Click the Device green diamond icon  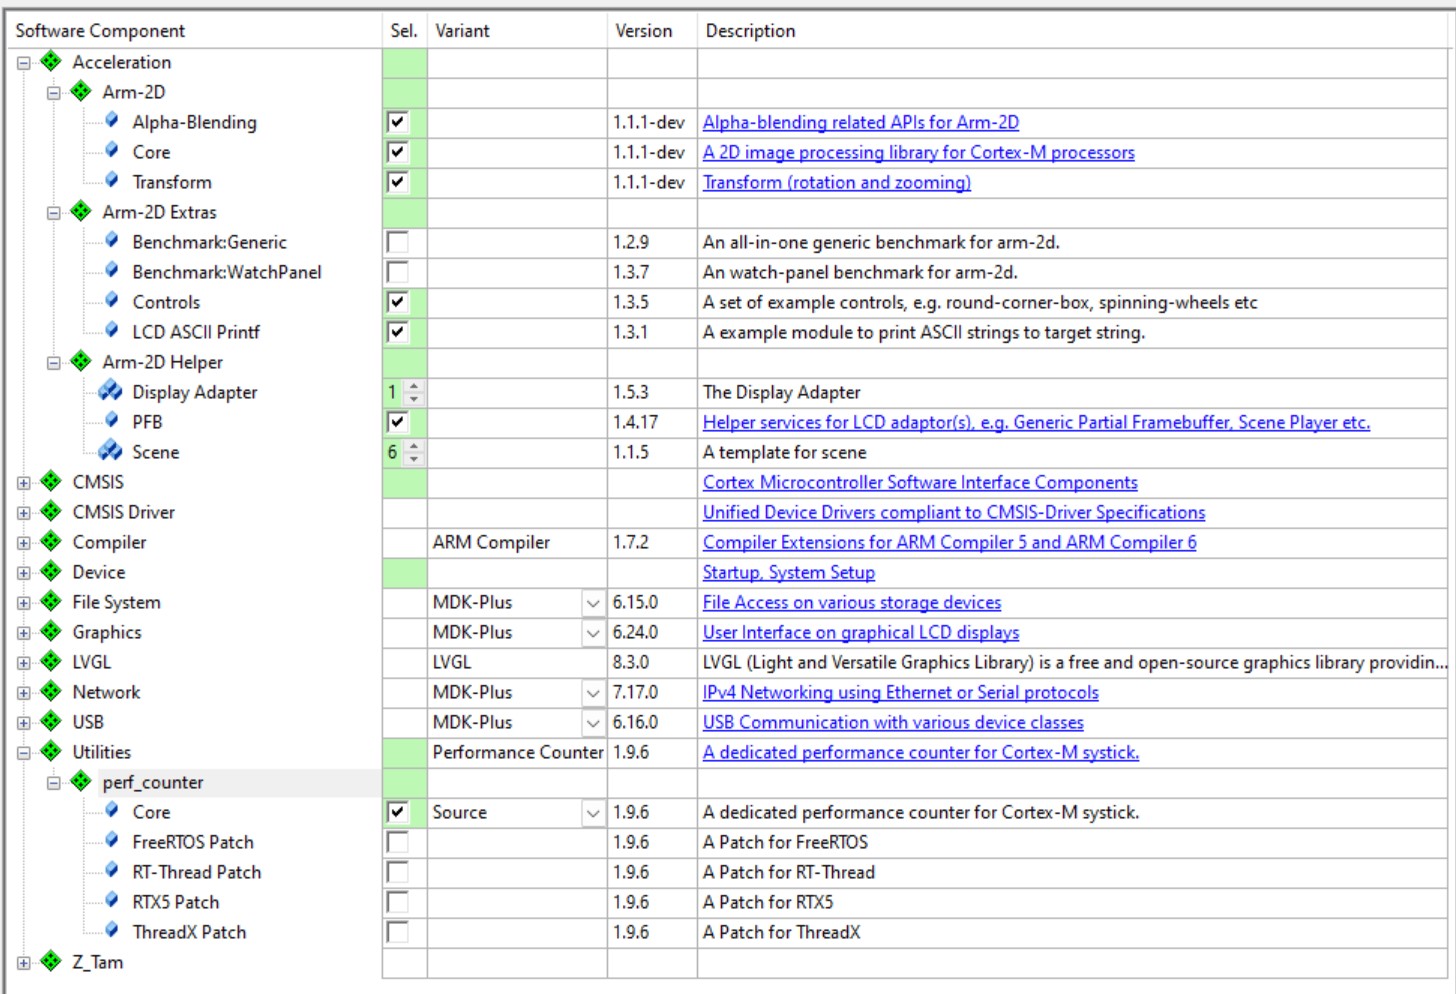51,572
